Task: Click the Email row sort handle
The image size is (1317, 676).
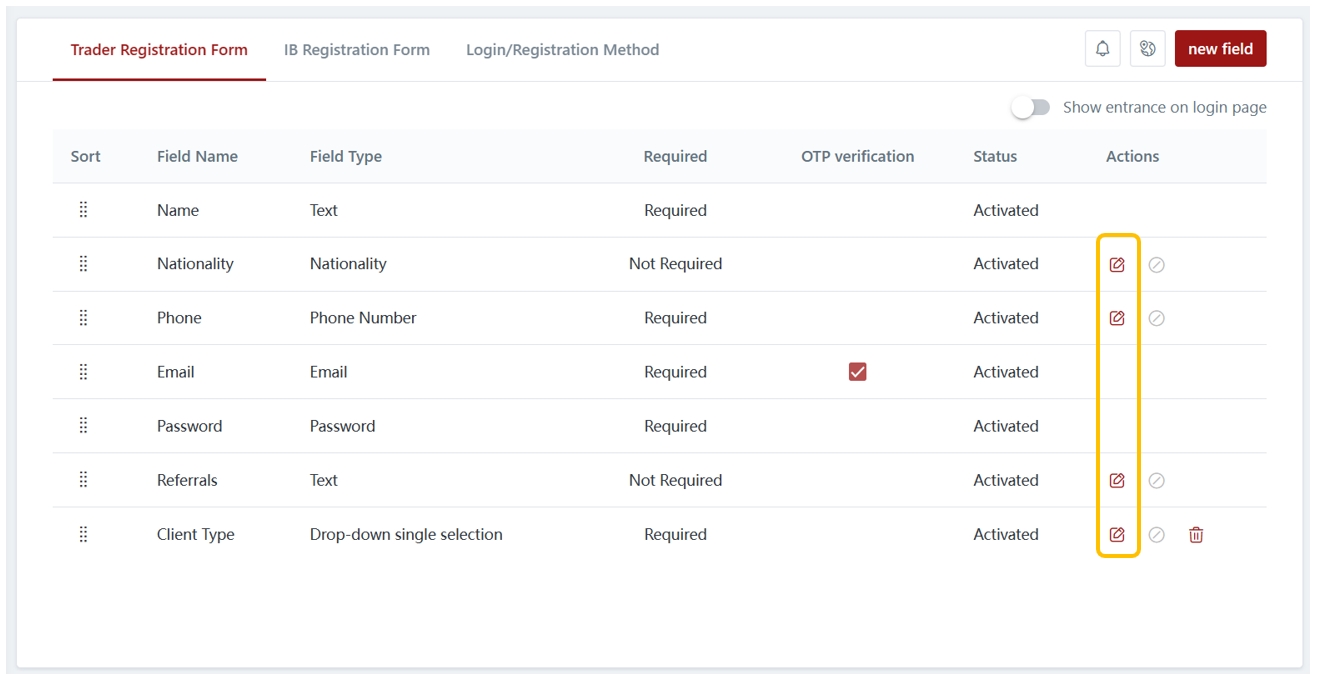Action: (84, 372)
